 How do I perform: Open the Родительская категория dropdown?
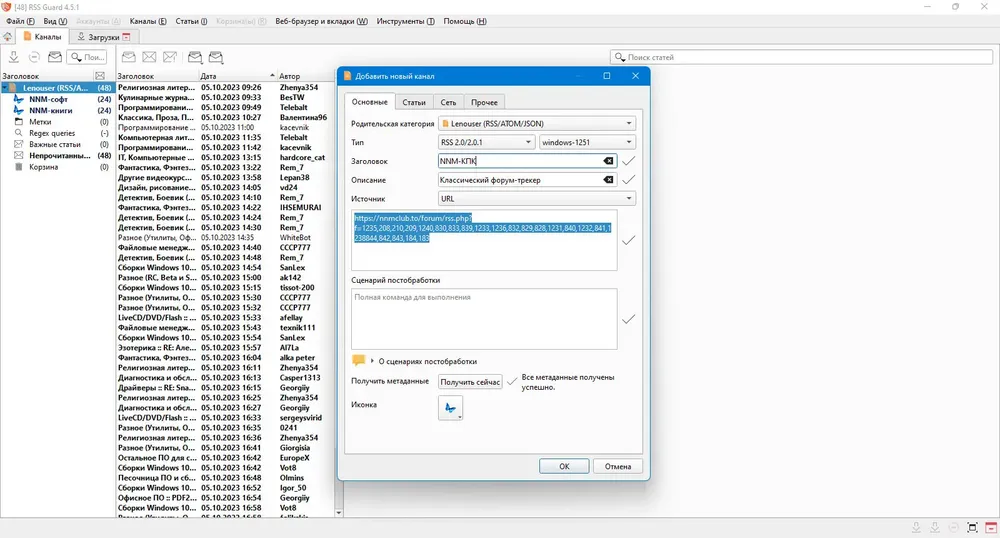(537, 124)
